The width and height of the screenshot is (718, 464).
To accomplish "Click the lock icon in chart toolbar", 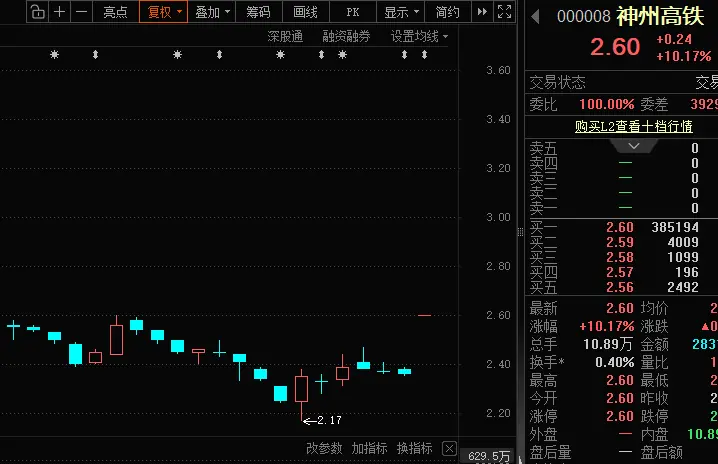I will coord(38,12).
